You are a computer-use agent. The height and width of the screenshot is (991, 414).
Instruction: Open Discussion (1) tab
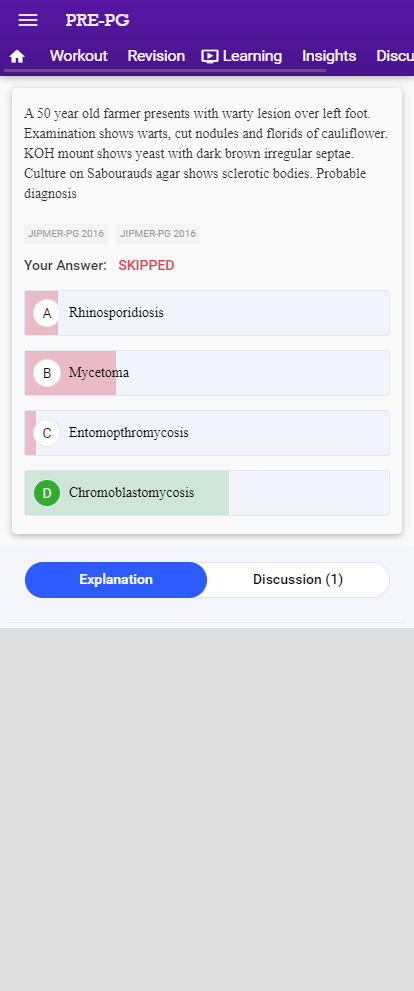click(x=298, y=580)
